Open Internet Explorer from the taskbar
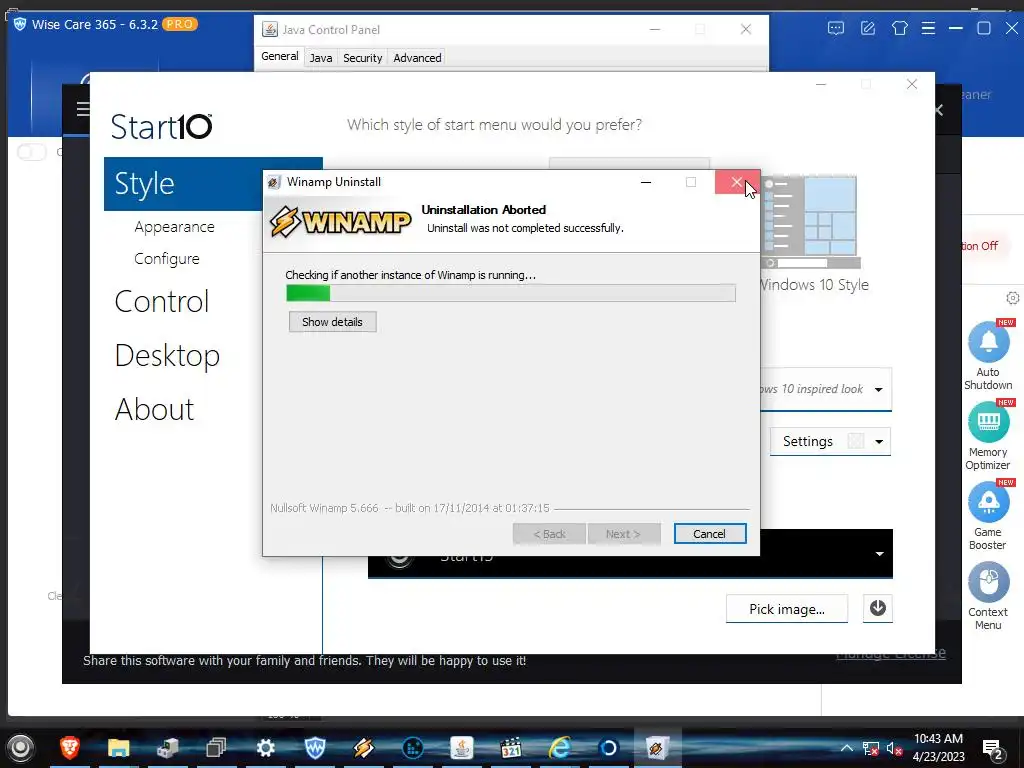The image size is (1024, 768). click(560, 747)
